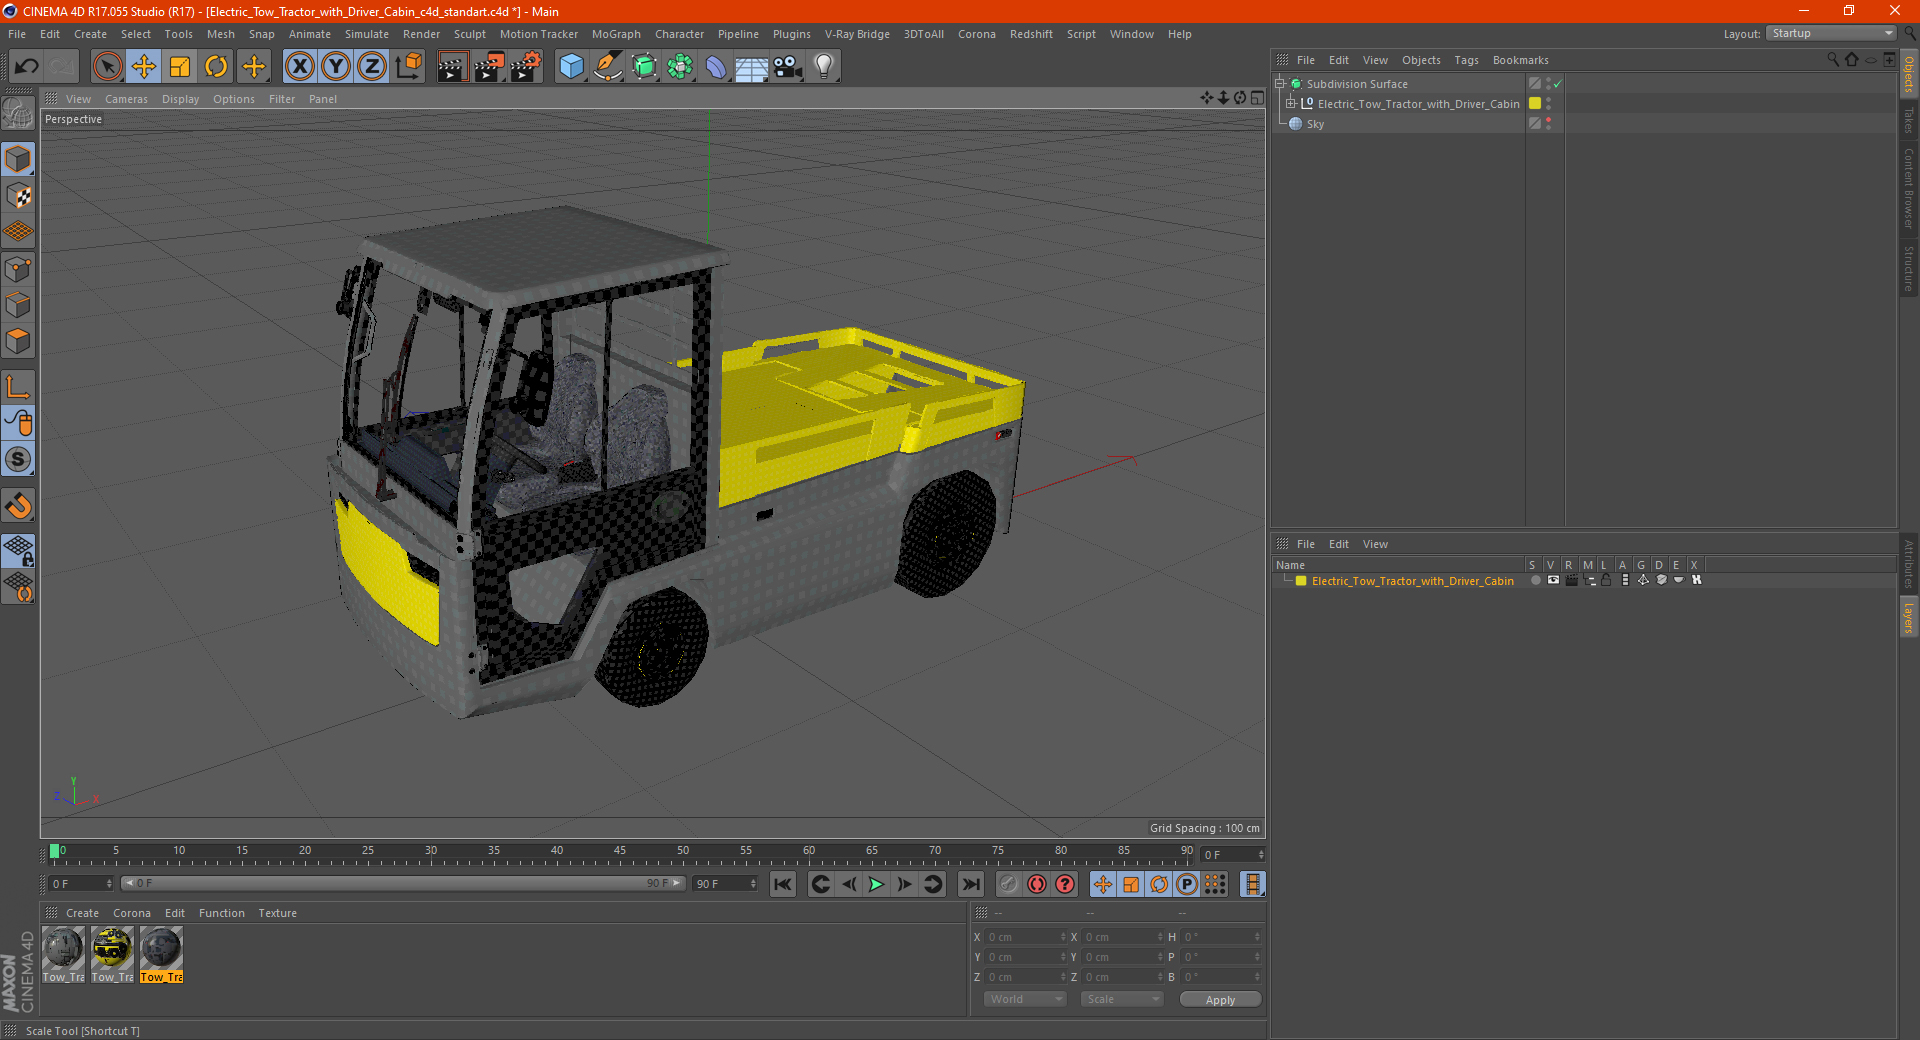Image resolution: width=1920 pixels, height=1040 pixels.
Task: Select the first Tow_Tra material thumbnail
Action: 63,955
